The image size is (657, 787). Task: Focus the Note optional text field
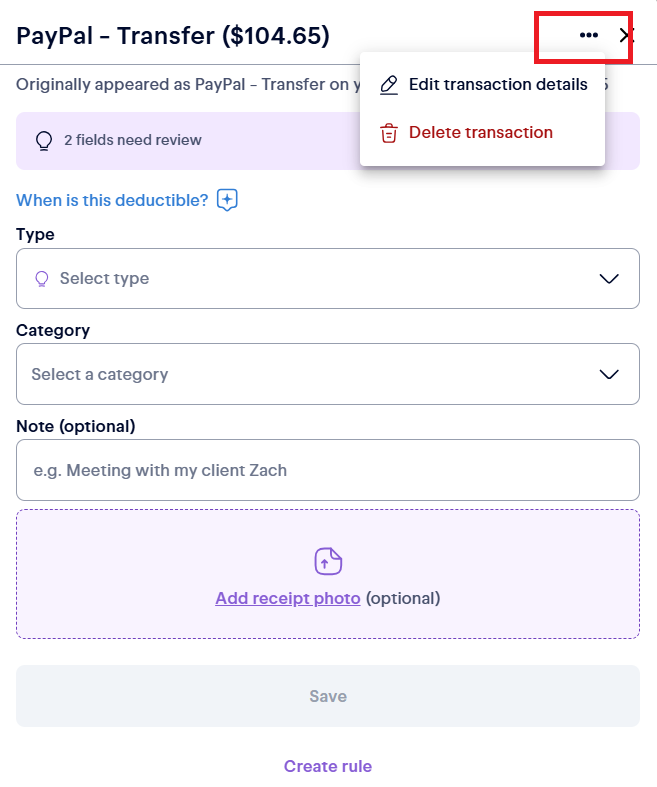pyautogui.click(x=328, y=470)
